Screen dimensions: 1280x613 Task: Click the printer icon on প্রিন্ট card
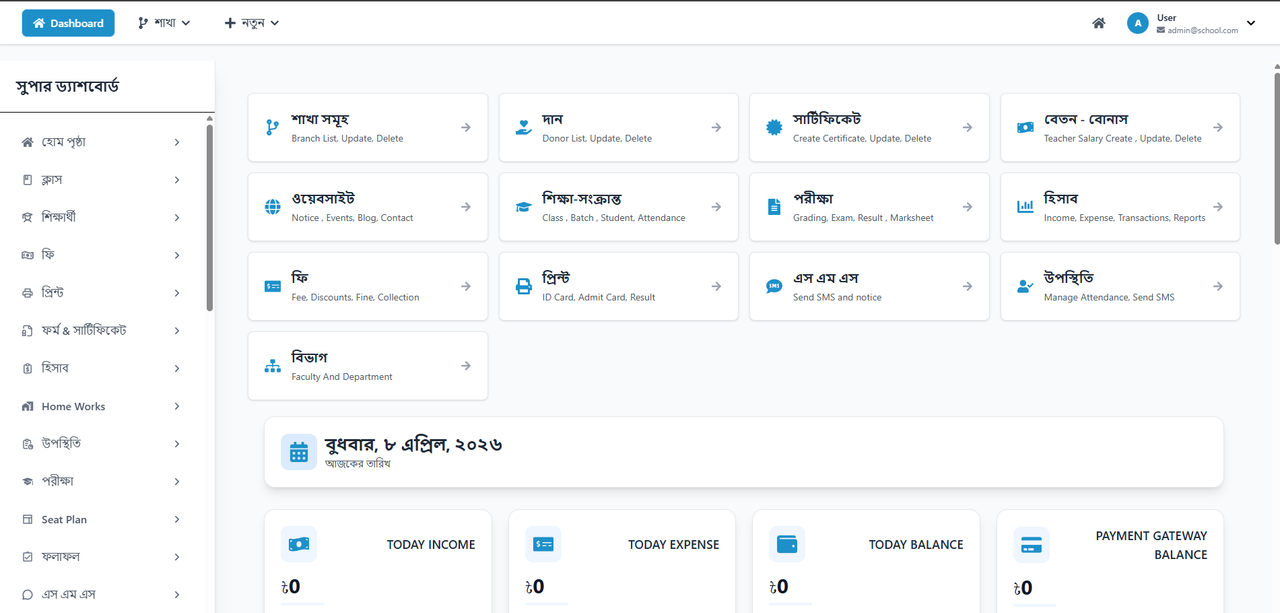click(x=523, y=286)
